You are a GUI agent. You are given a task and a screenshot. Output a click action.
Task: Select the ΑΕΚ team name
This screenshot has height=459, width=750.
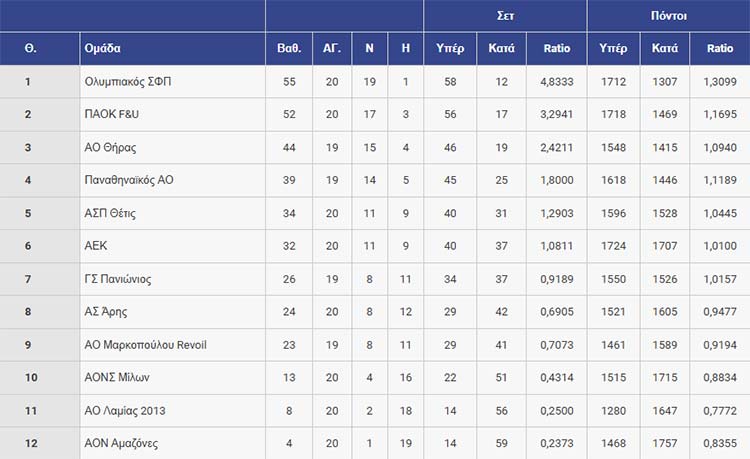click(96, 246)
